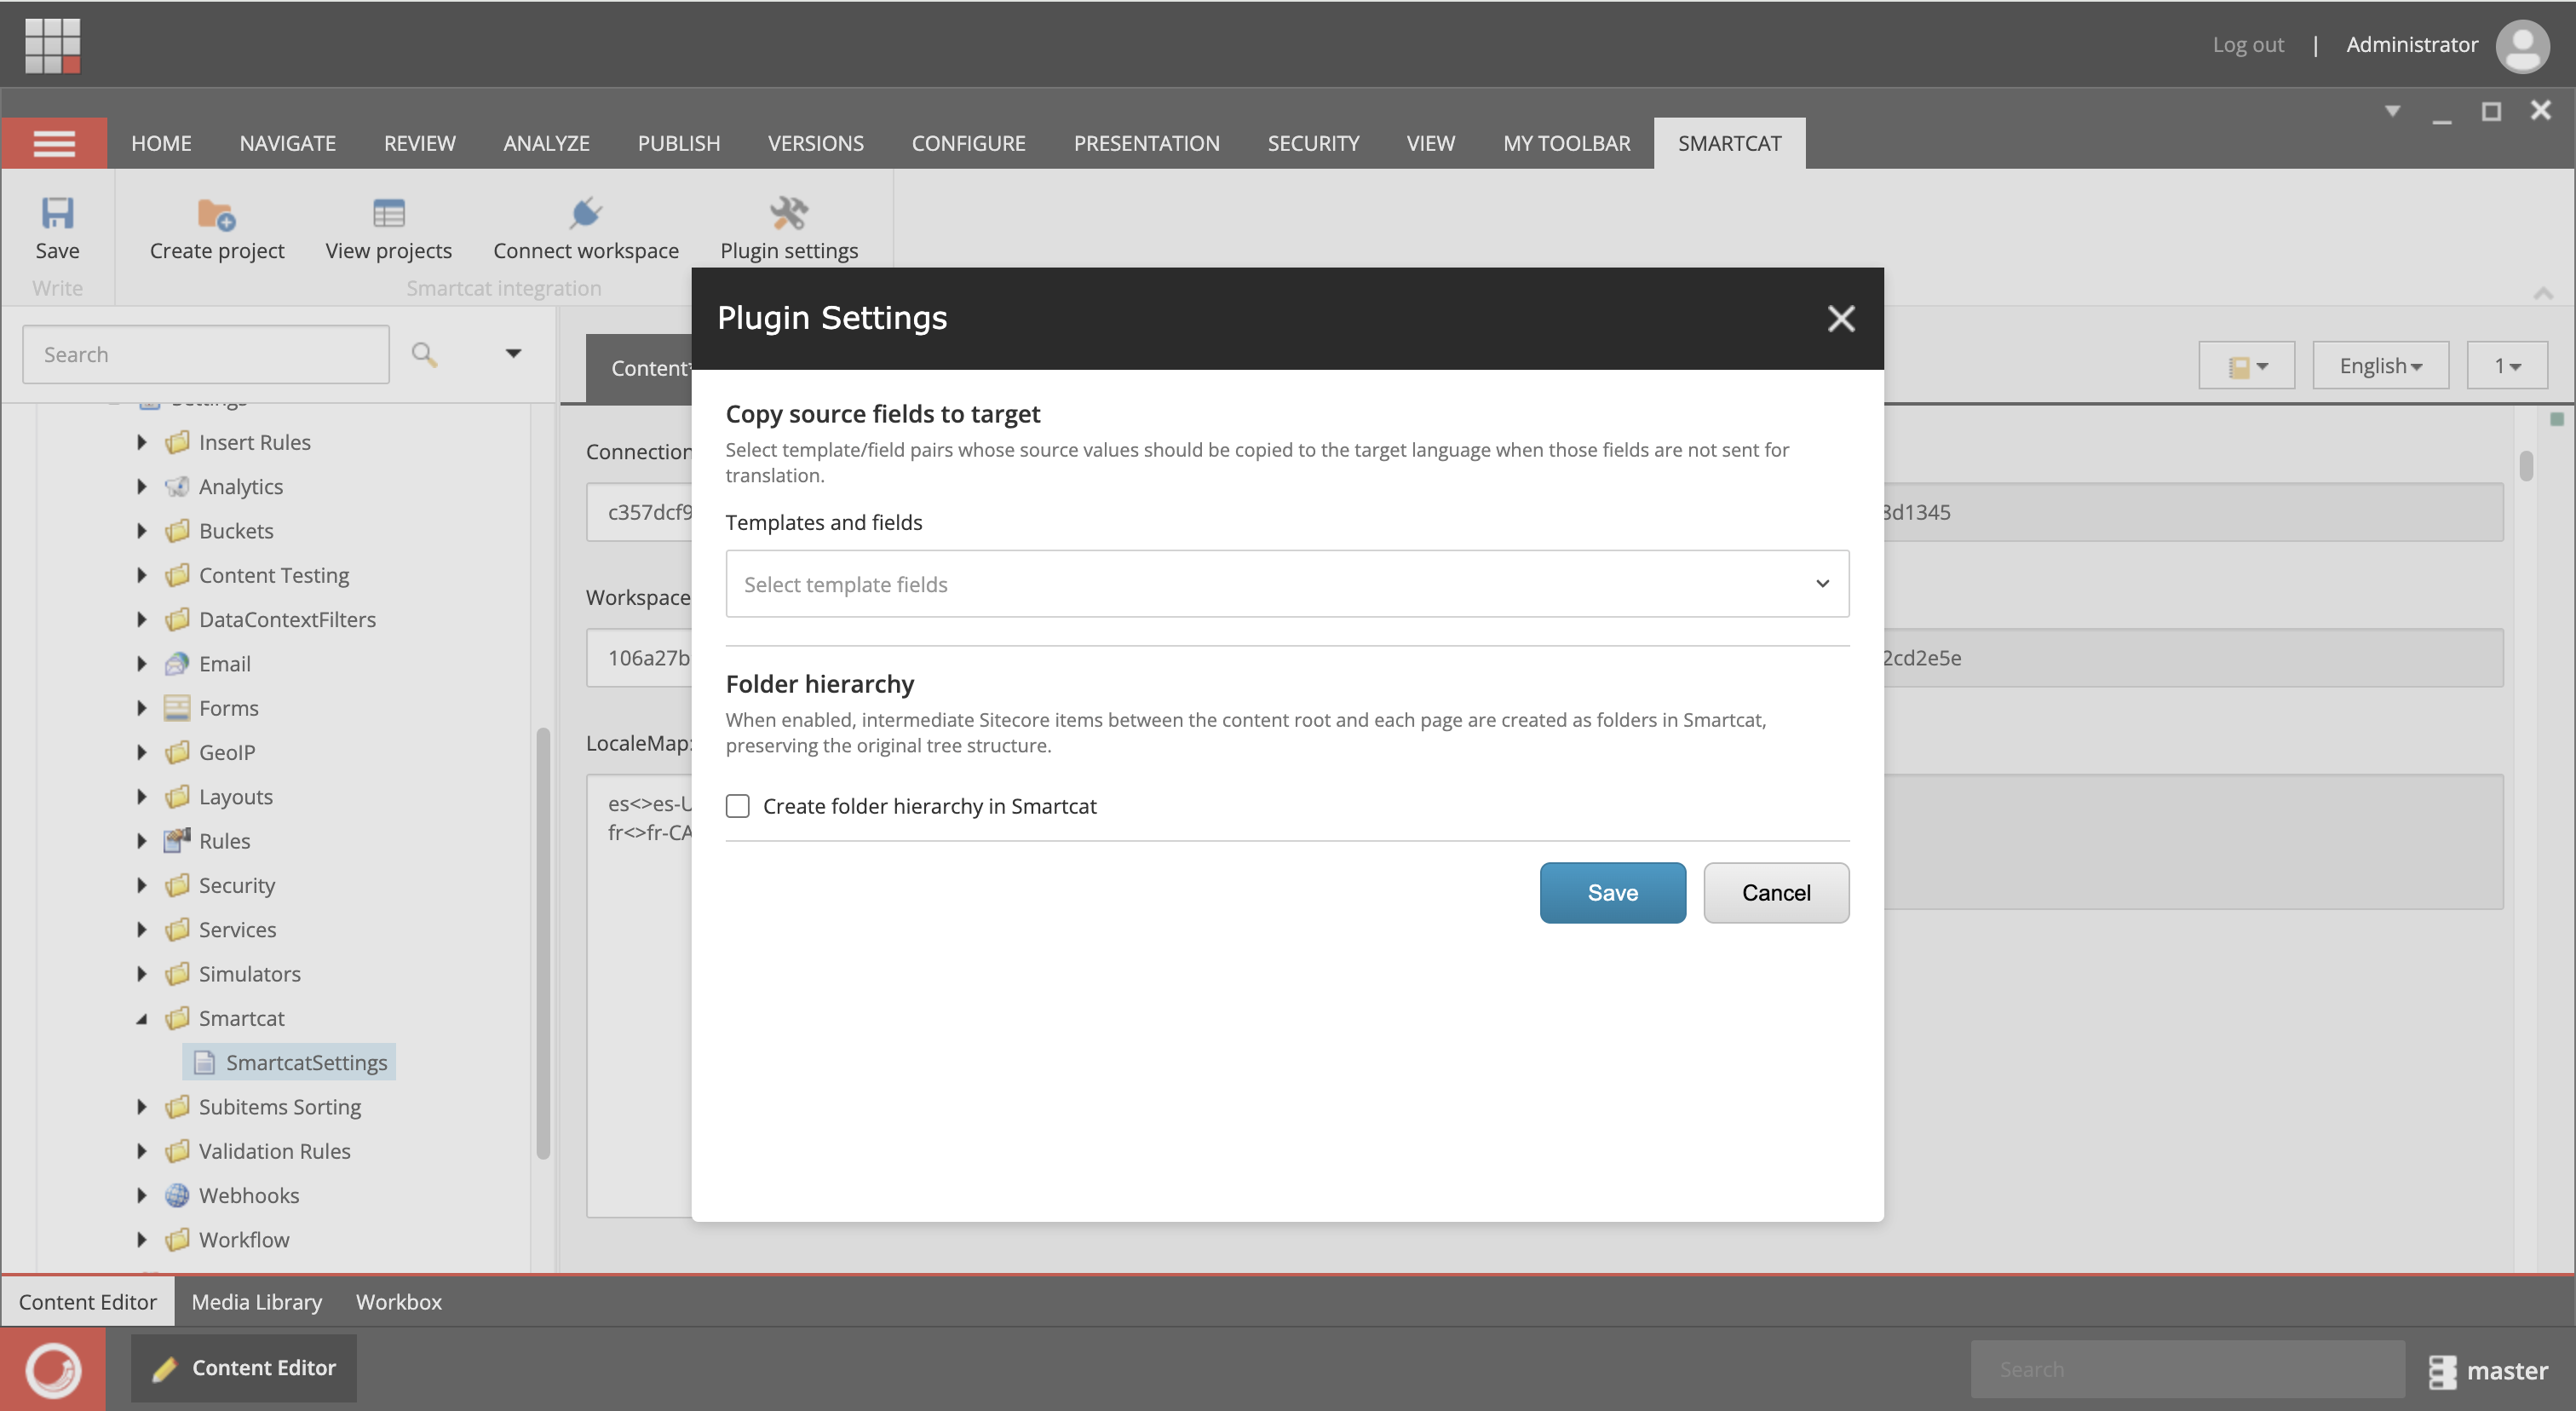Open the VERSIONS ribbon tab
This screenshot has height=1411, width=2576.
point(816,143)
